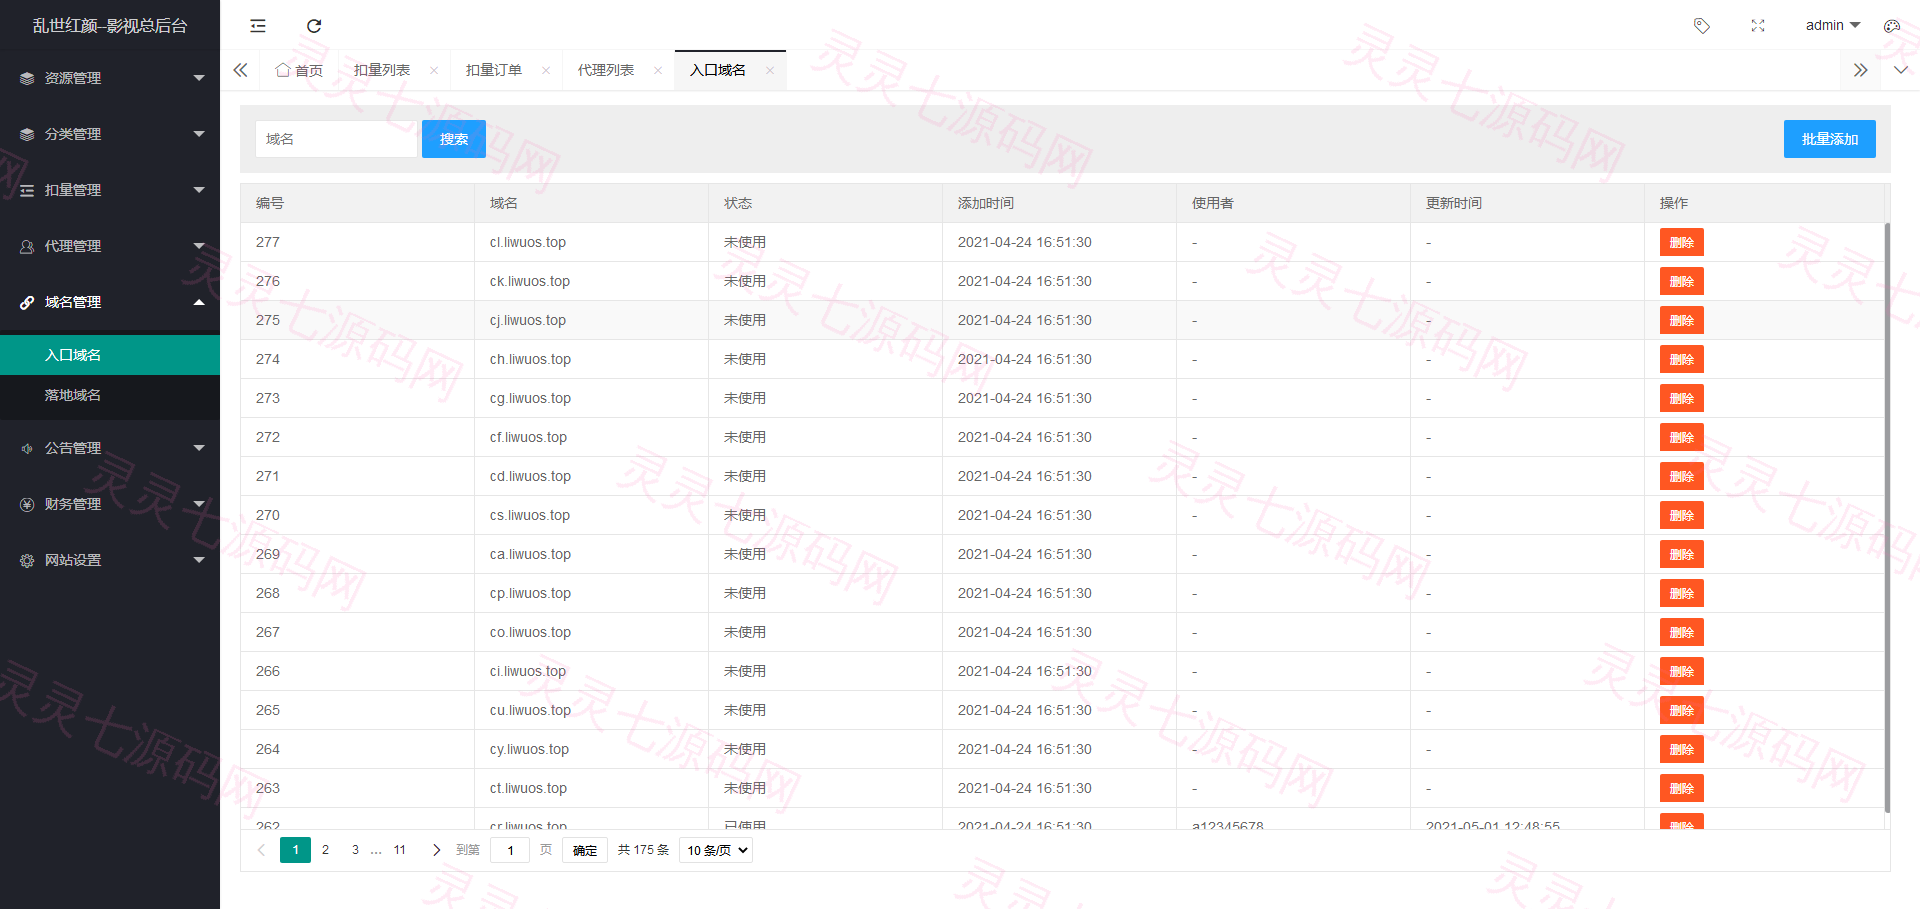
Task: Expand the 资源管理 sidebar menu
Action: point(110,78)
